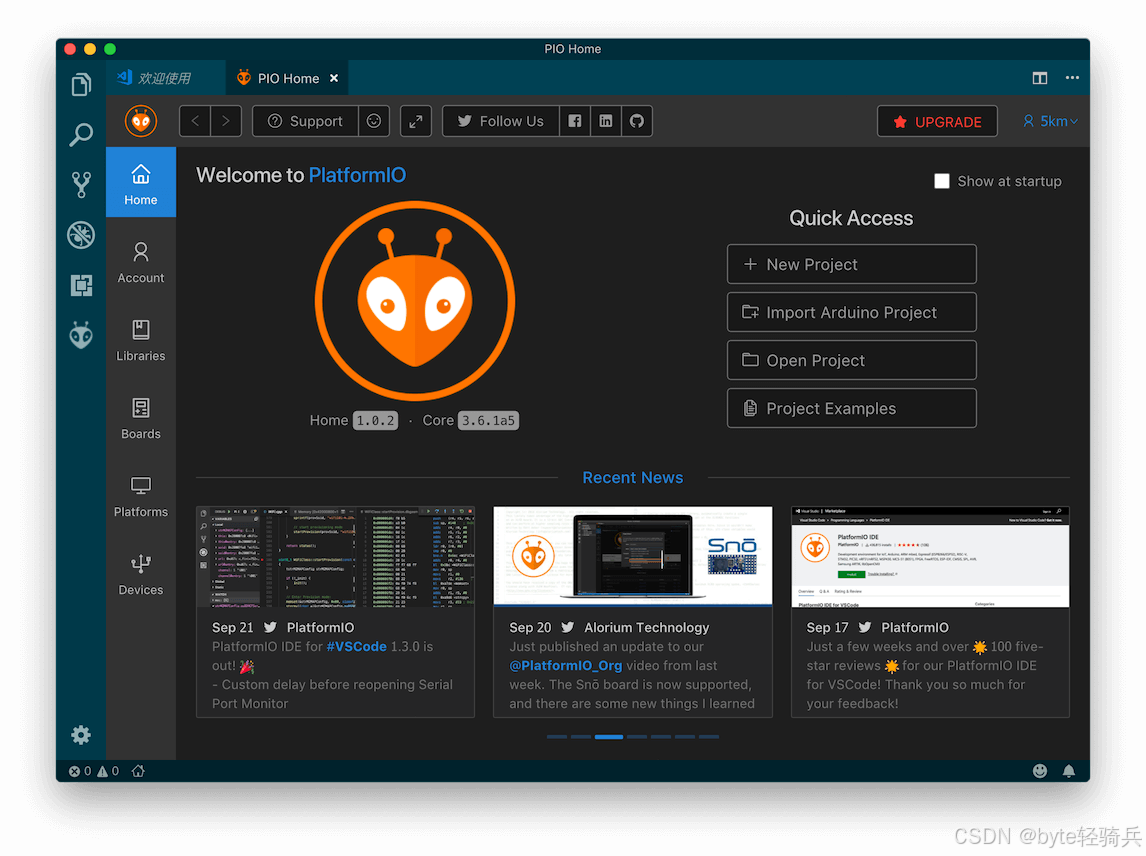The image size is (1146, 856).
Task: Select the first news carousel indicator
Action: point(557,737)
